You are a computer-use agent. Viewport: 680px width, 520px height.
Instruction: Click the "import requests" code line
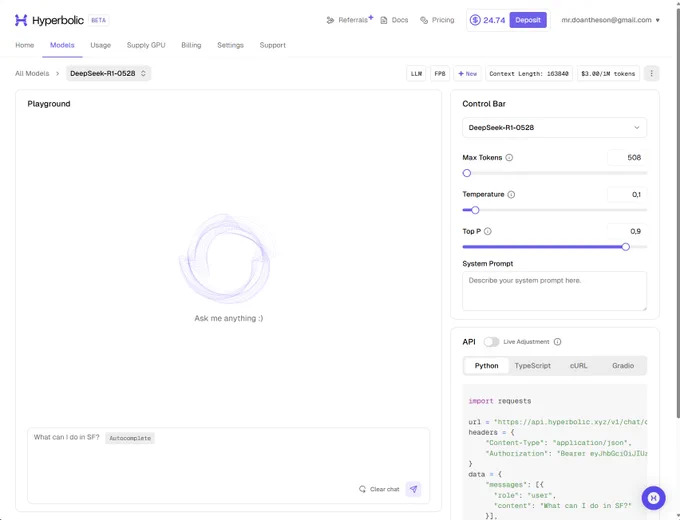click(500, 401)
